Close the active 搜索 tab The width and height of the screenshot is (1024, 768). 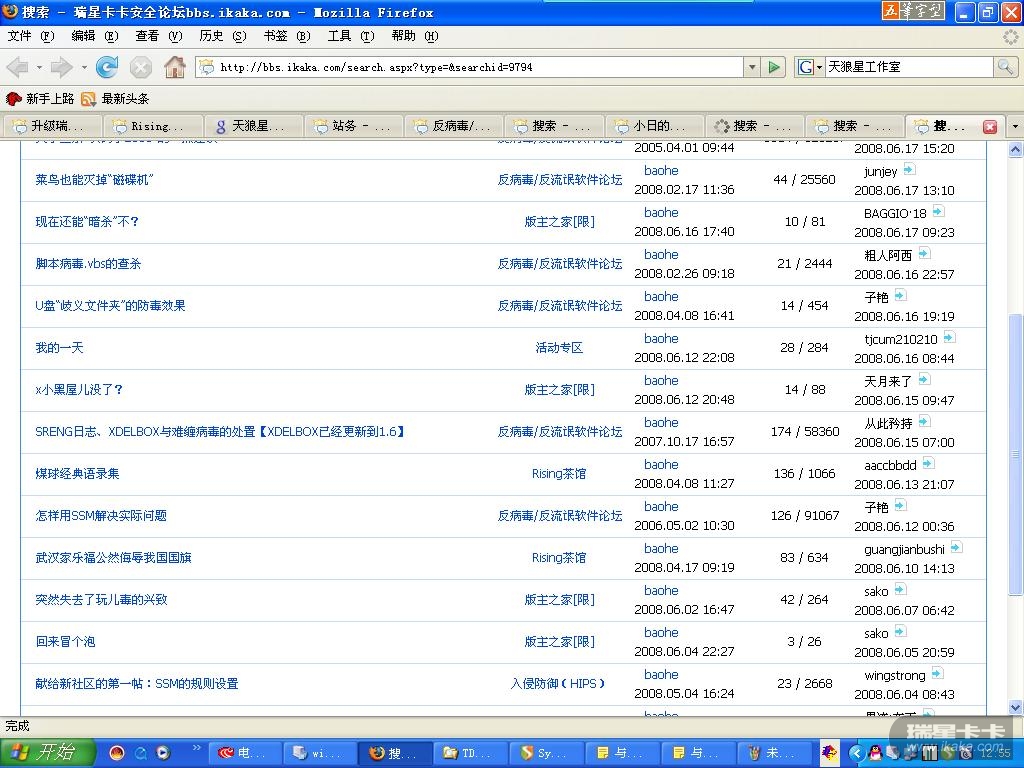990,127
